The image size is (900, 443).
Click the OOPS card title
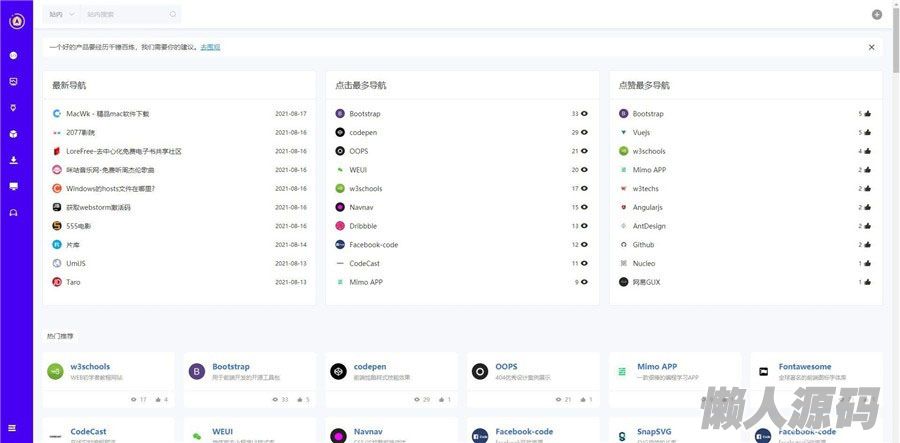(506, 367)
